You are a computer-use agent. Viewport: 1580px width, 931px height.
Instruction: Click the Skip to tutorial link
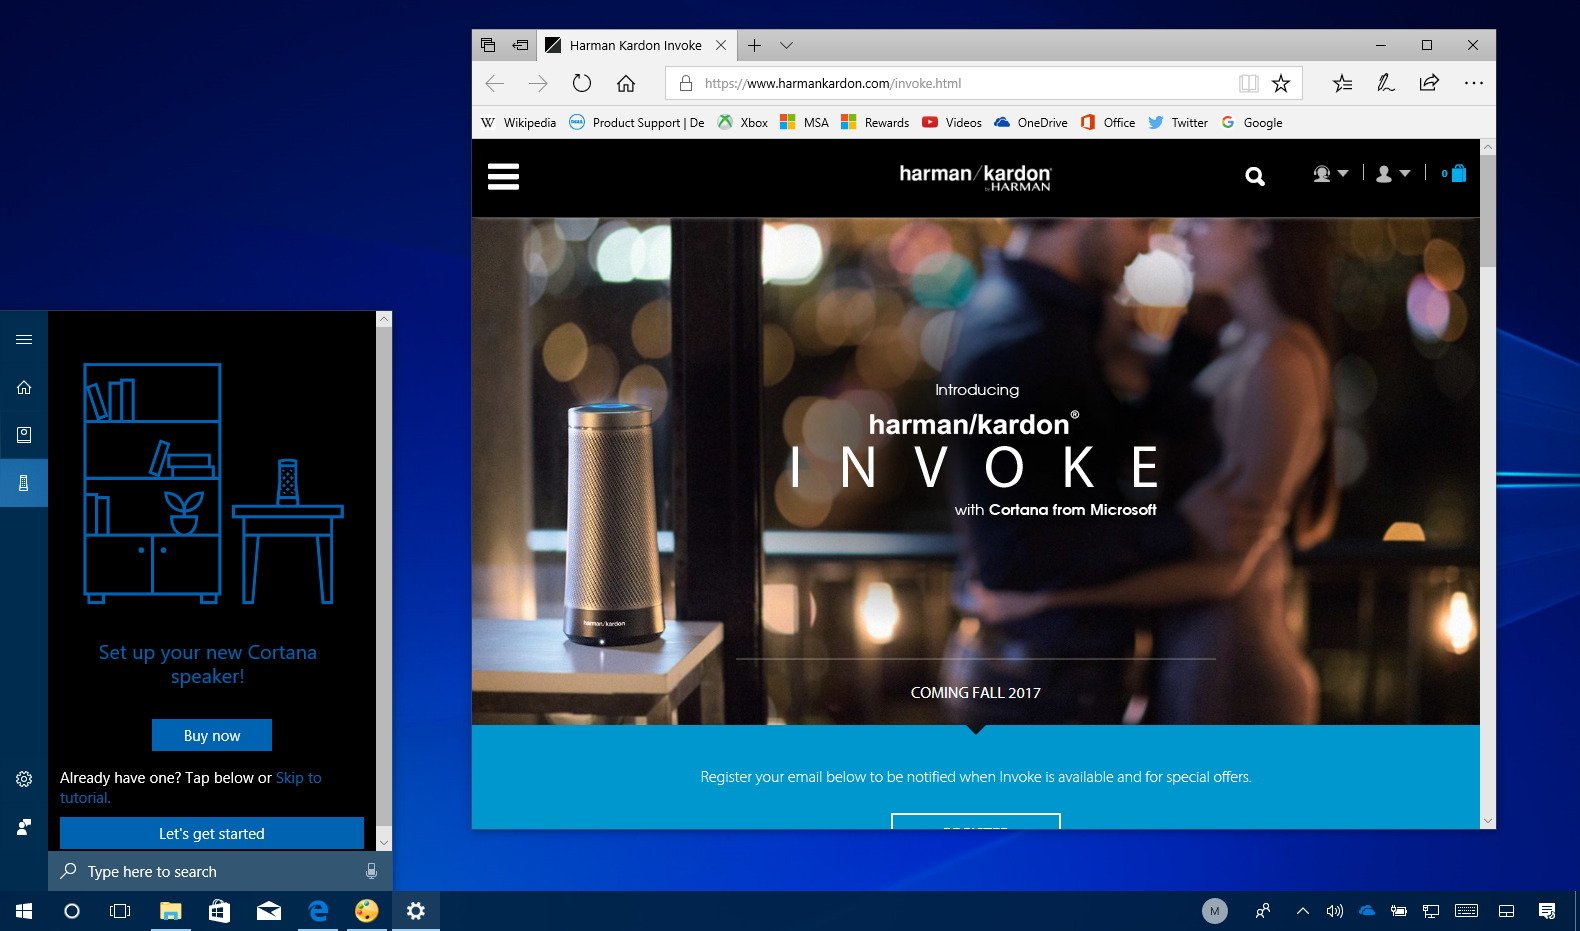coord(298,778)
